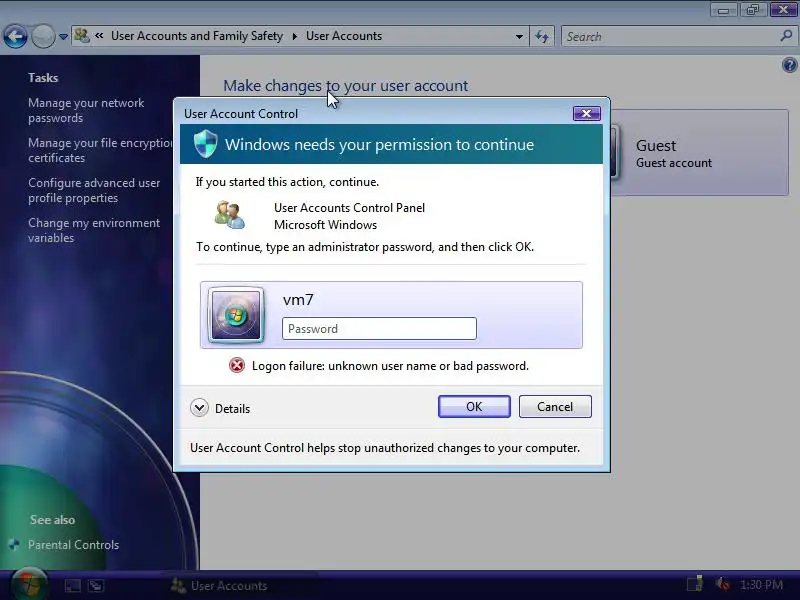The image size is (800, 600).
Task: Click the Back navigation arrow button
Action: (x=15, y=37)
